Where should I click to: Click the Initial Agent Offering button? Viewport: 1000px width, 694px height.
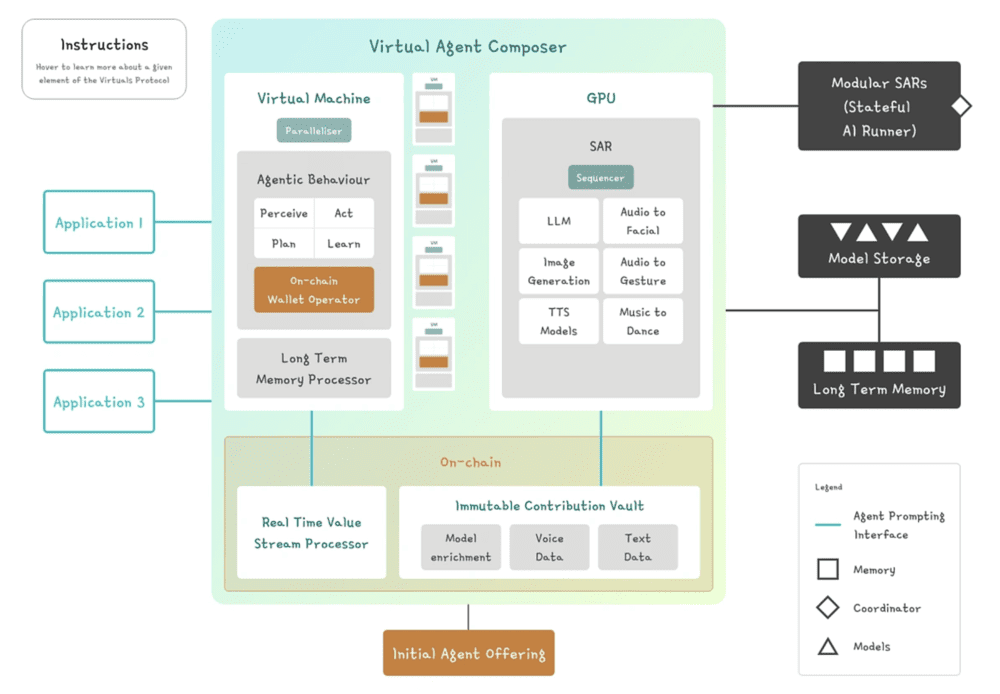[x=468, y=654]
